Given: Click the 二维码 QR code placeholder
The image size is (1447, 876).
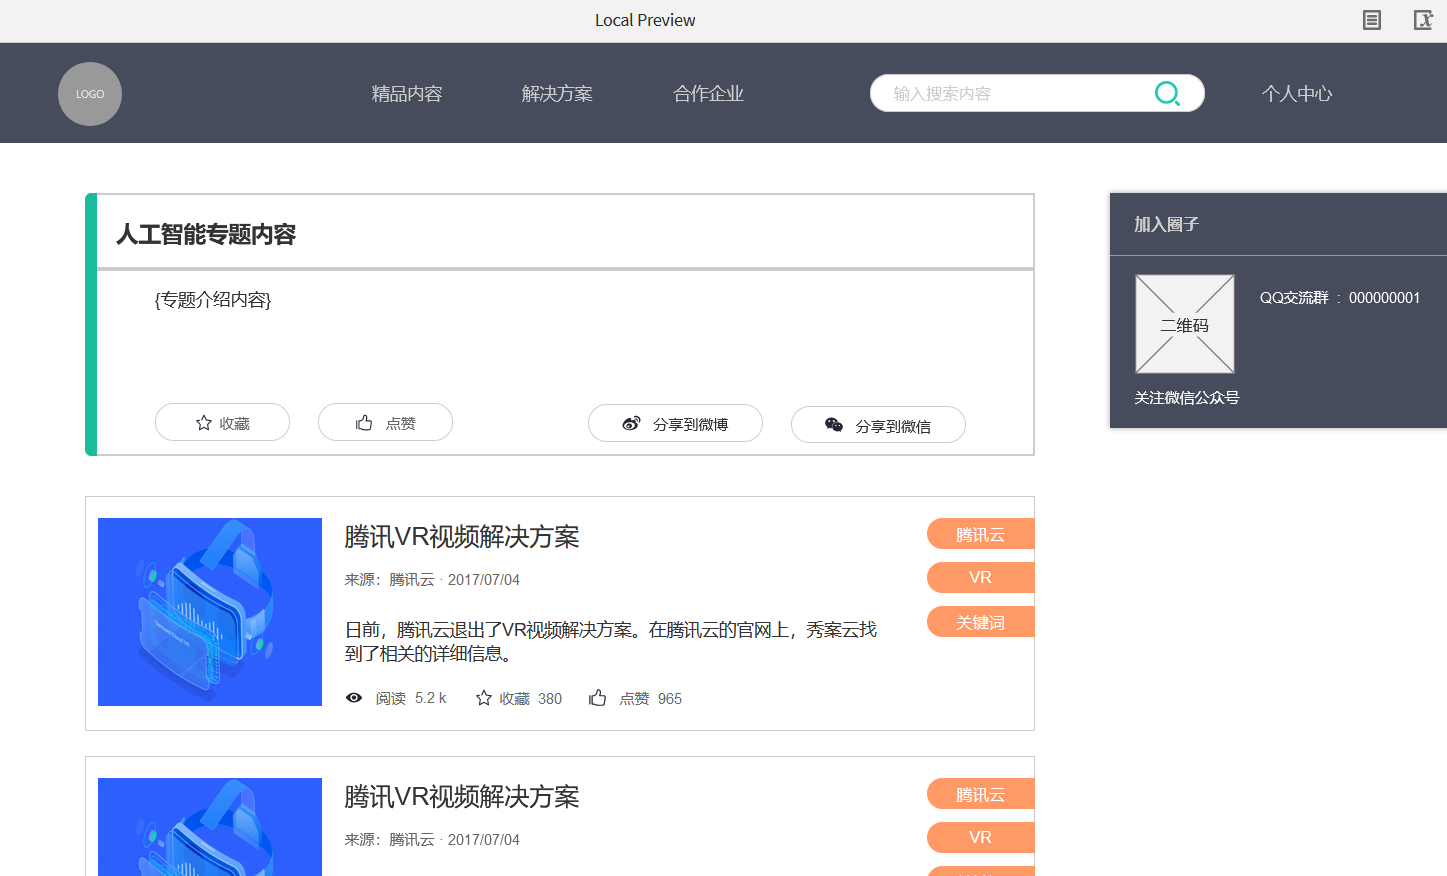Looking at the screenshot, I should [x=1185, y=324].
